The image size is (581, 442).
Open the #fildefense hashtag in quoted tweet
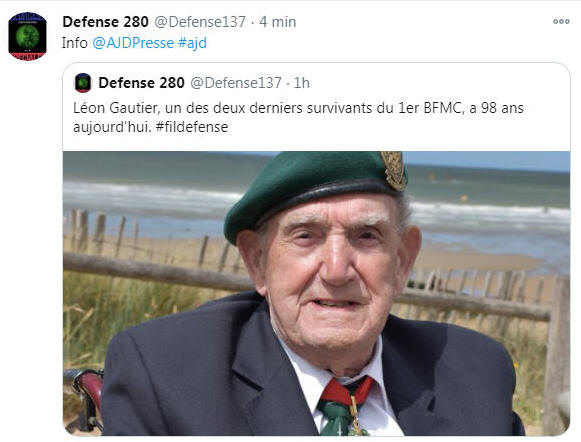click(x=192, y=127)
